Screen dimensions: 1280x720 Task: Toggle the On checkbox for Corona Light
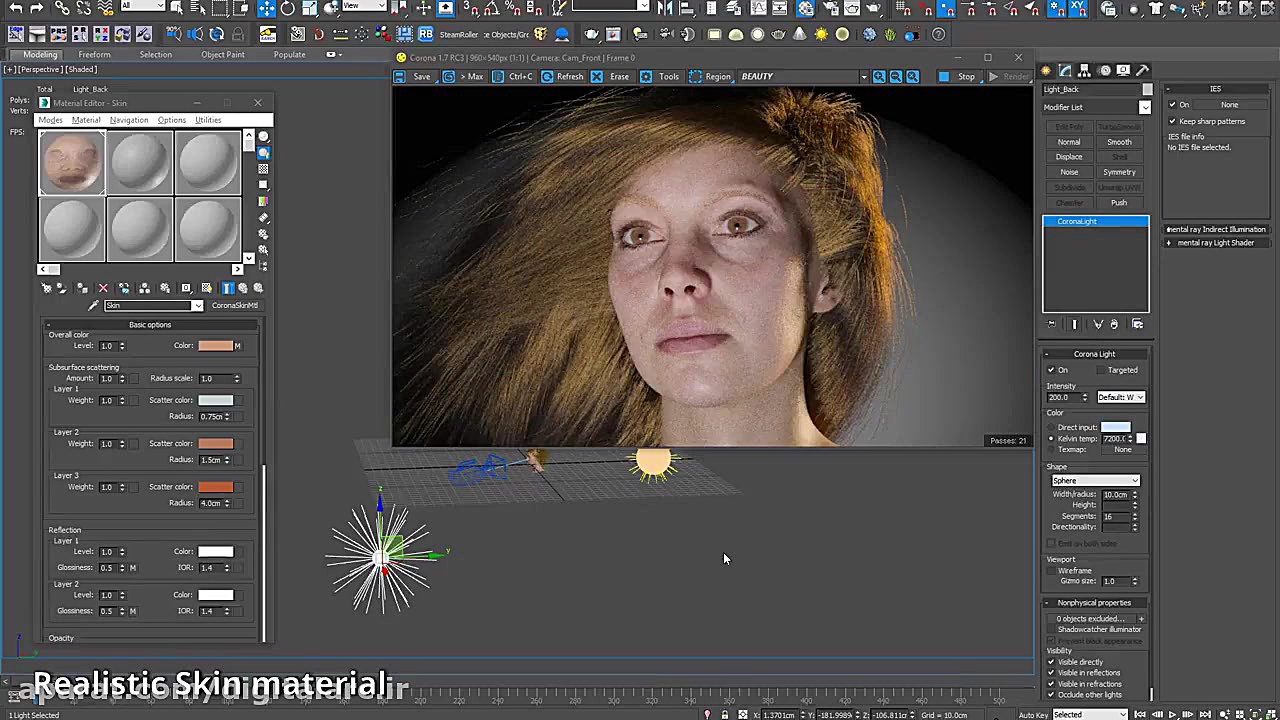pyautogui.click(x=1050, y=370)
